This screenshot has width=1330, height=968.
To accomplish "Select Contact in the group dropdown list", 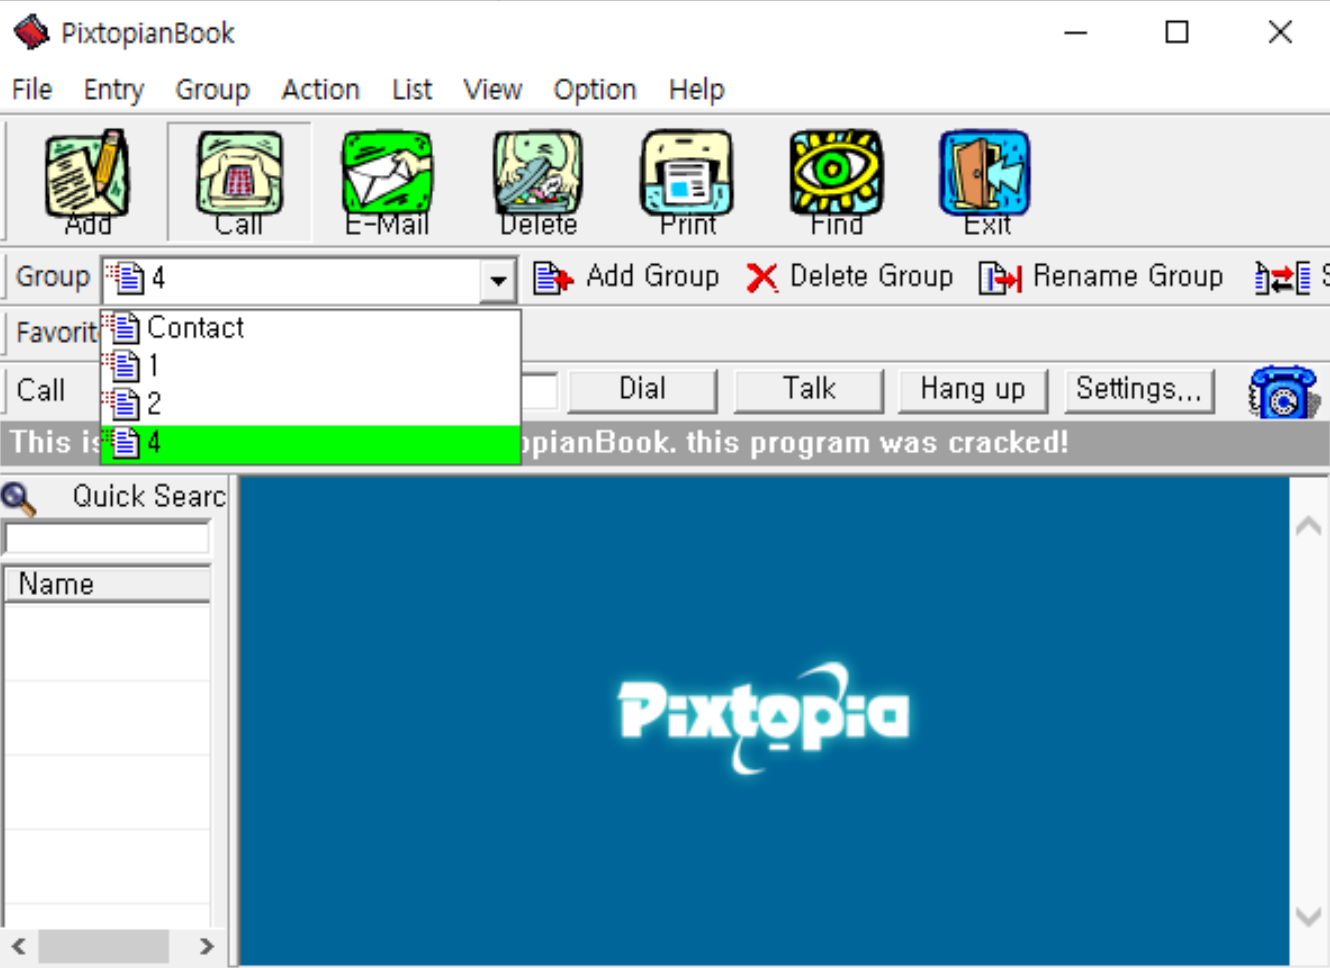I will tap(311, 328).
